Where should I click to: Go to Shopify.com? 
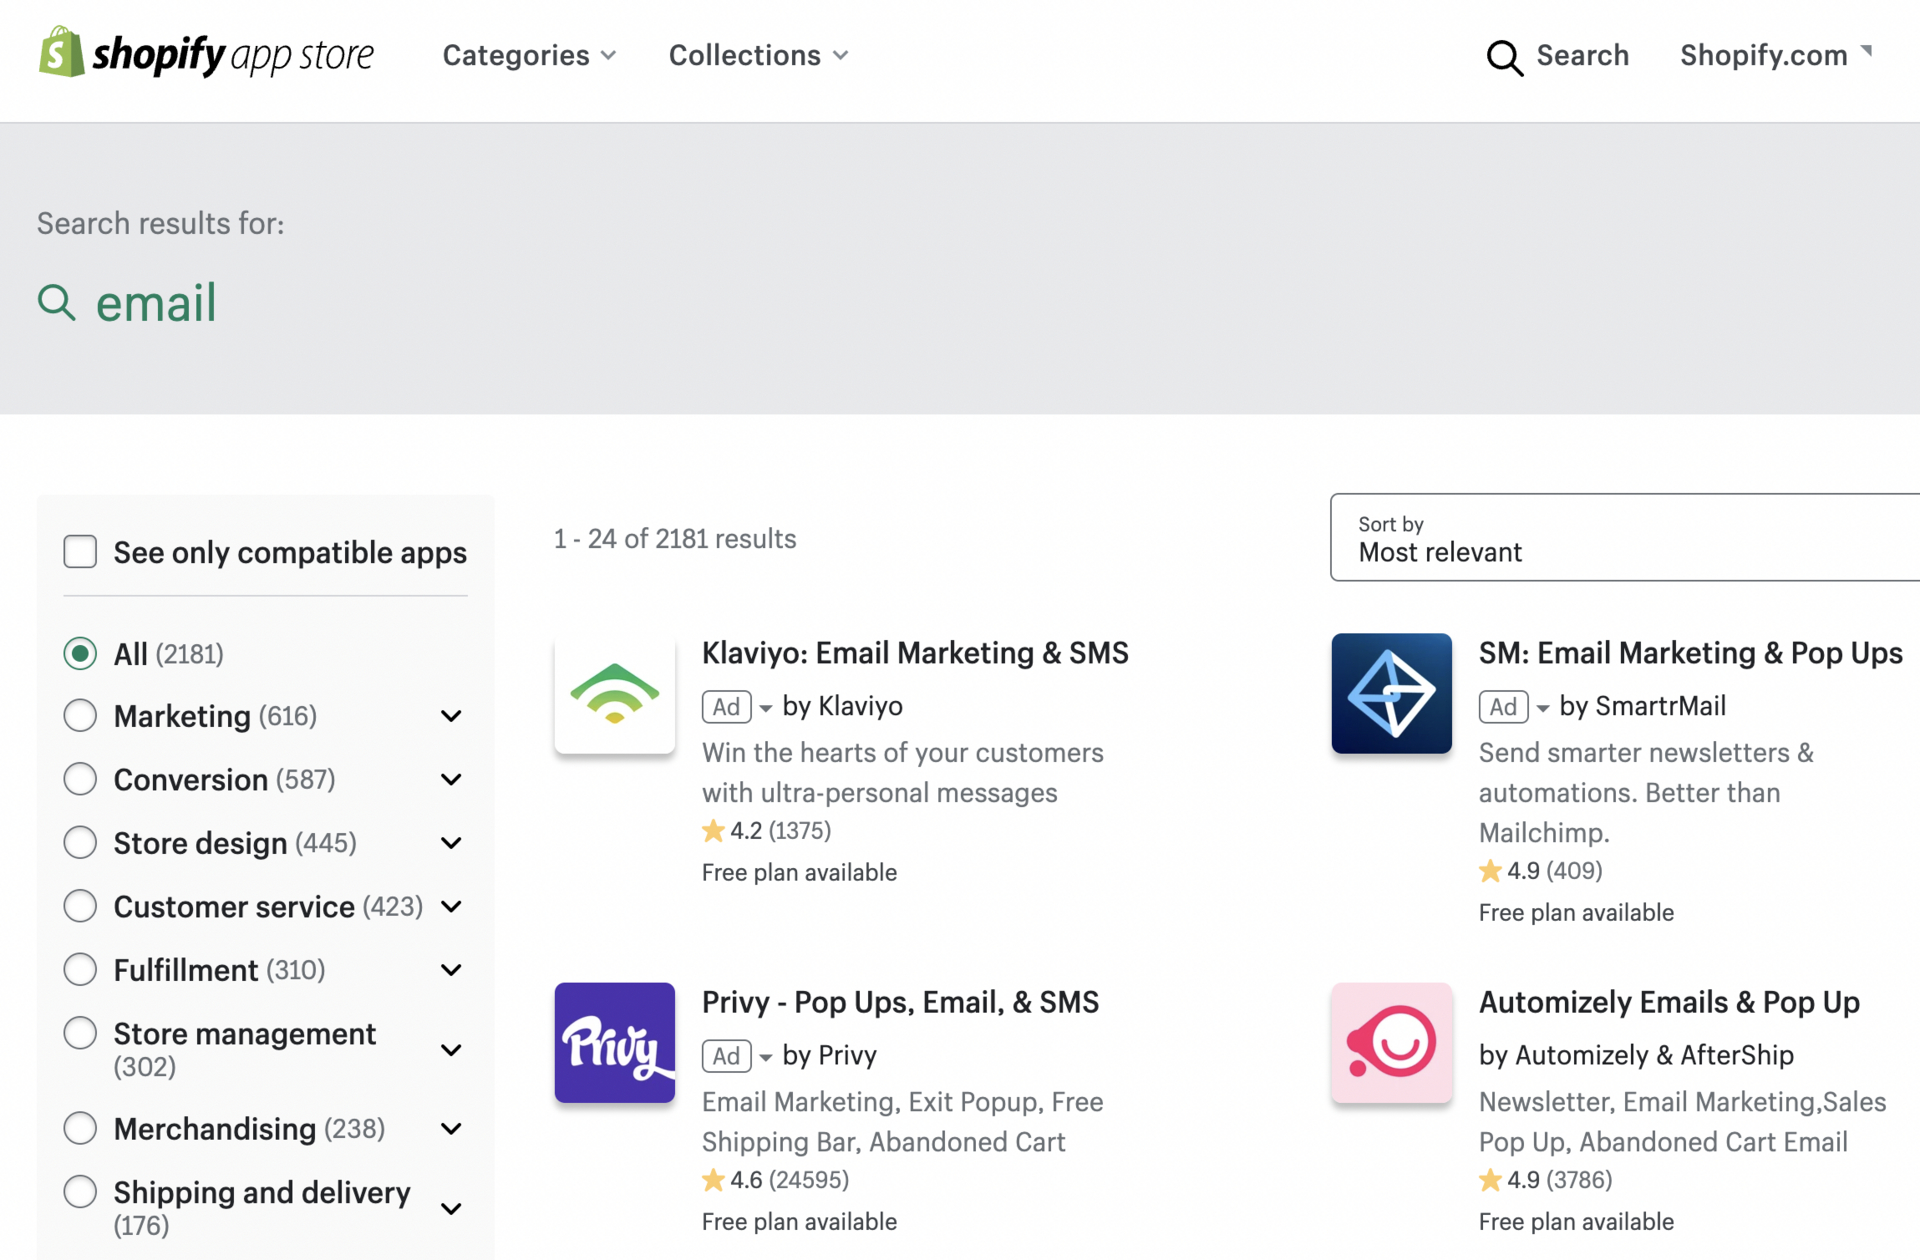[1763, 55]
